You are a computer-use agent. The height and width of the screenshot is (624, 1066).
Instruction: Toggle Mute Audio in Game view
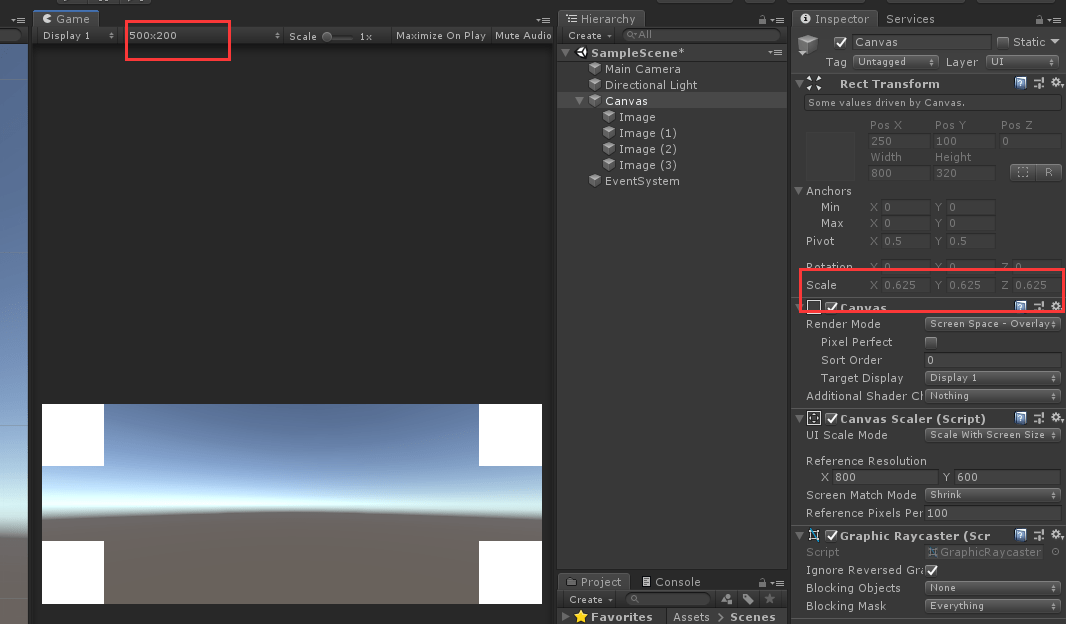(x=522, y=35)
